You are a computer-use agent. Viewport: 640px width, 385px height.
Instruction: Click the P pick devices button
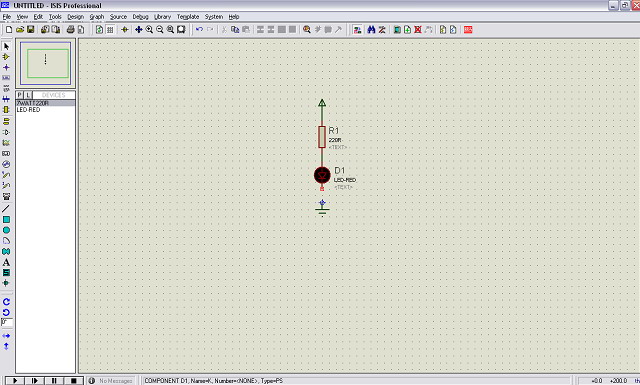(x=20, y=95)
